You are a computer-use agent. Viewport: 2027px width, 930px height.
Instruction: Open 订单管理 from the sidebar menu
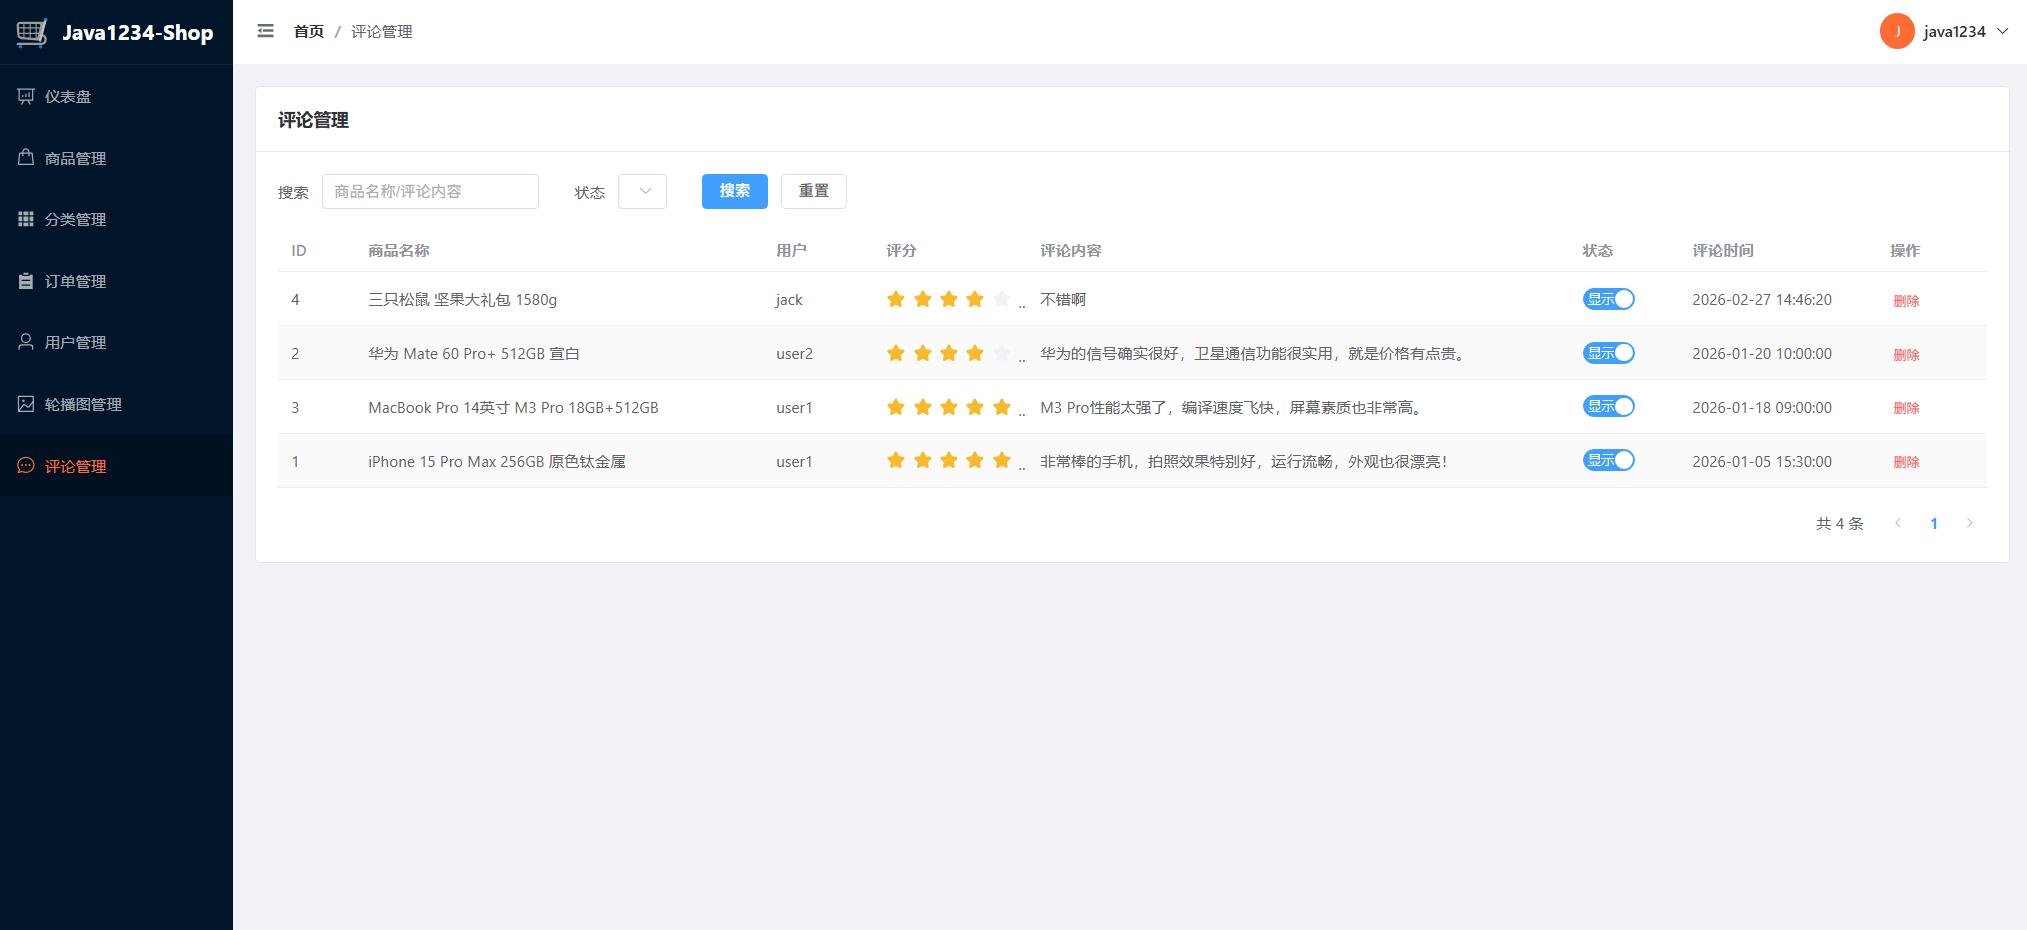click(x=75, y=281)
